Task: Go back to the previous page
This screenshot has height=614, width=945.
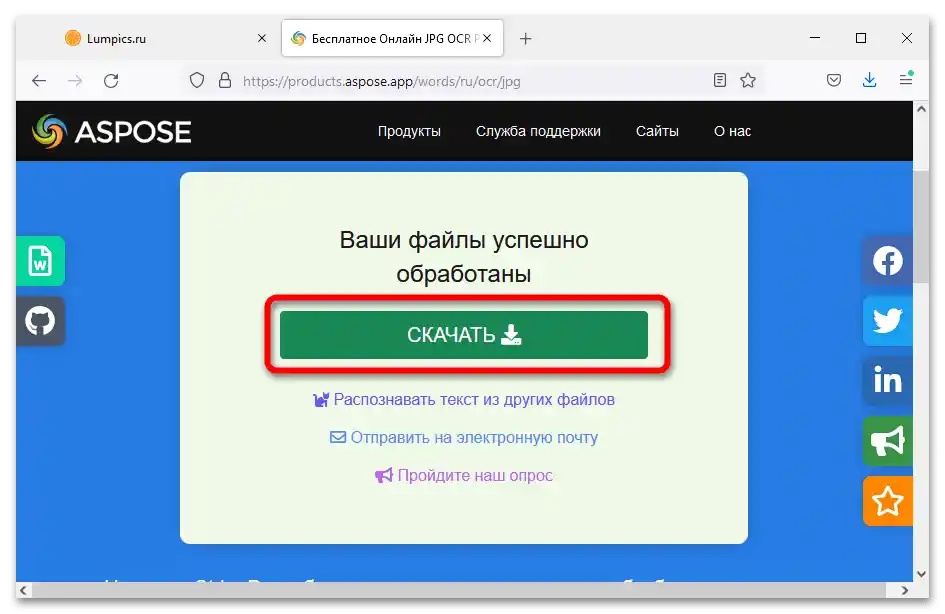Action: pyautogui.click(x=39, y=81)
